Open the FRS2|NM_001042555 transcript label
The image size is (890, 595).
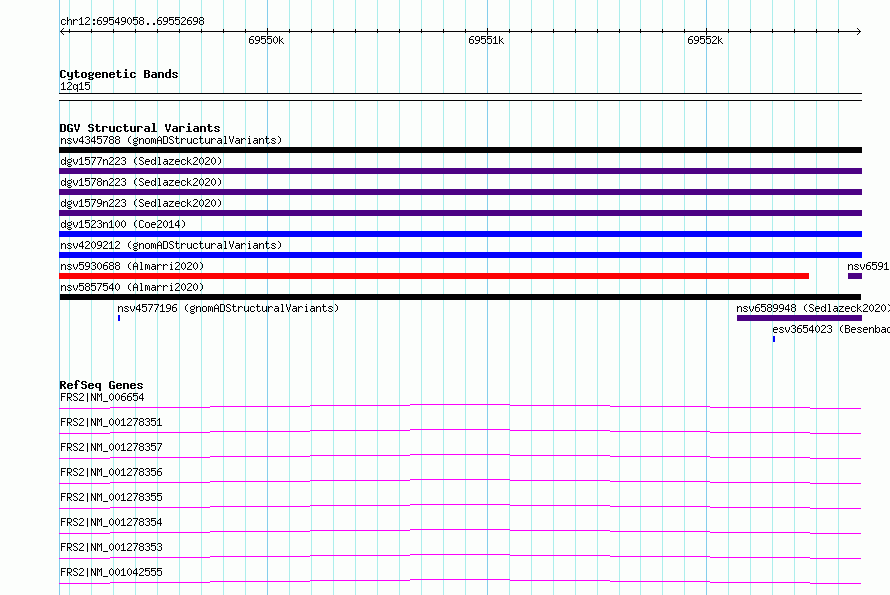111,572
